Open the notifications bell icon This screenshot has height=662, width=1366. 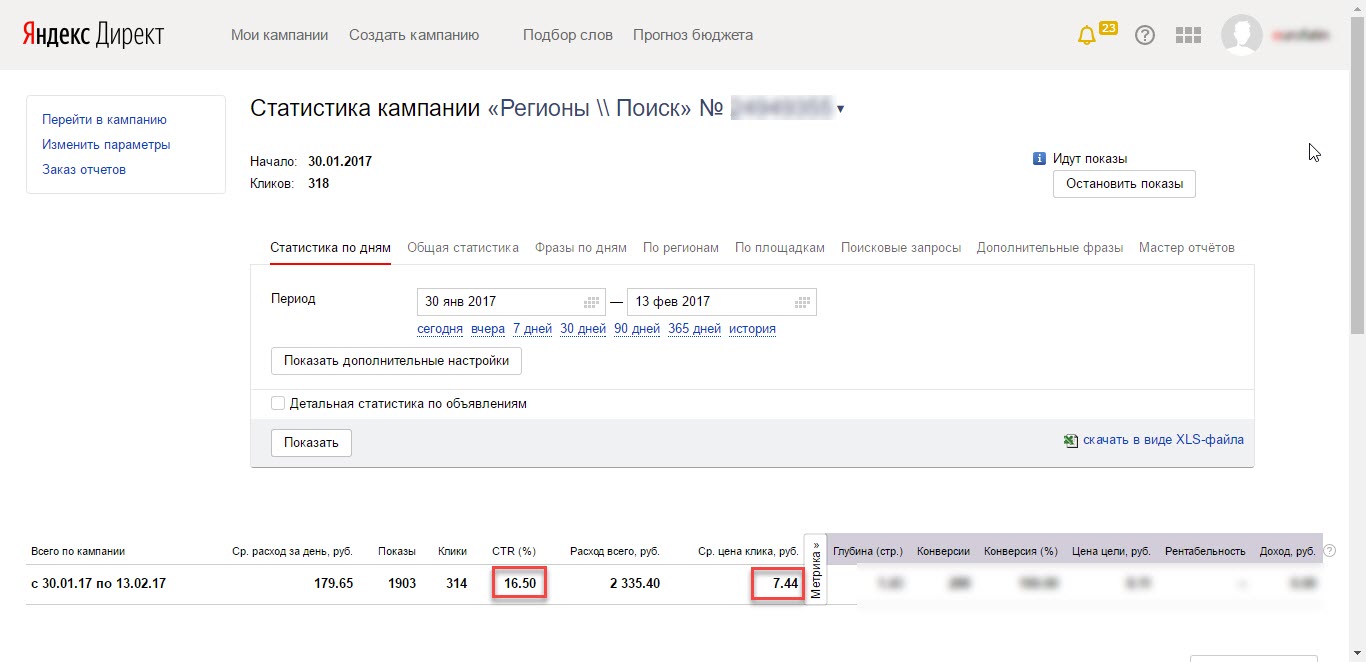(x=1087, y=35)
